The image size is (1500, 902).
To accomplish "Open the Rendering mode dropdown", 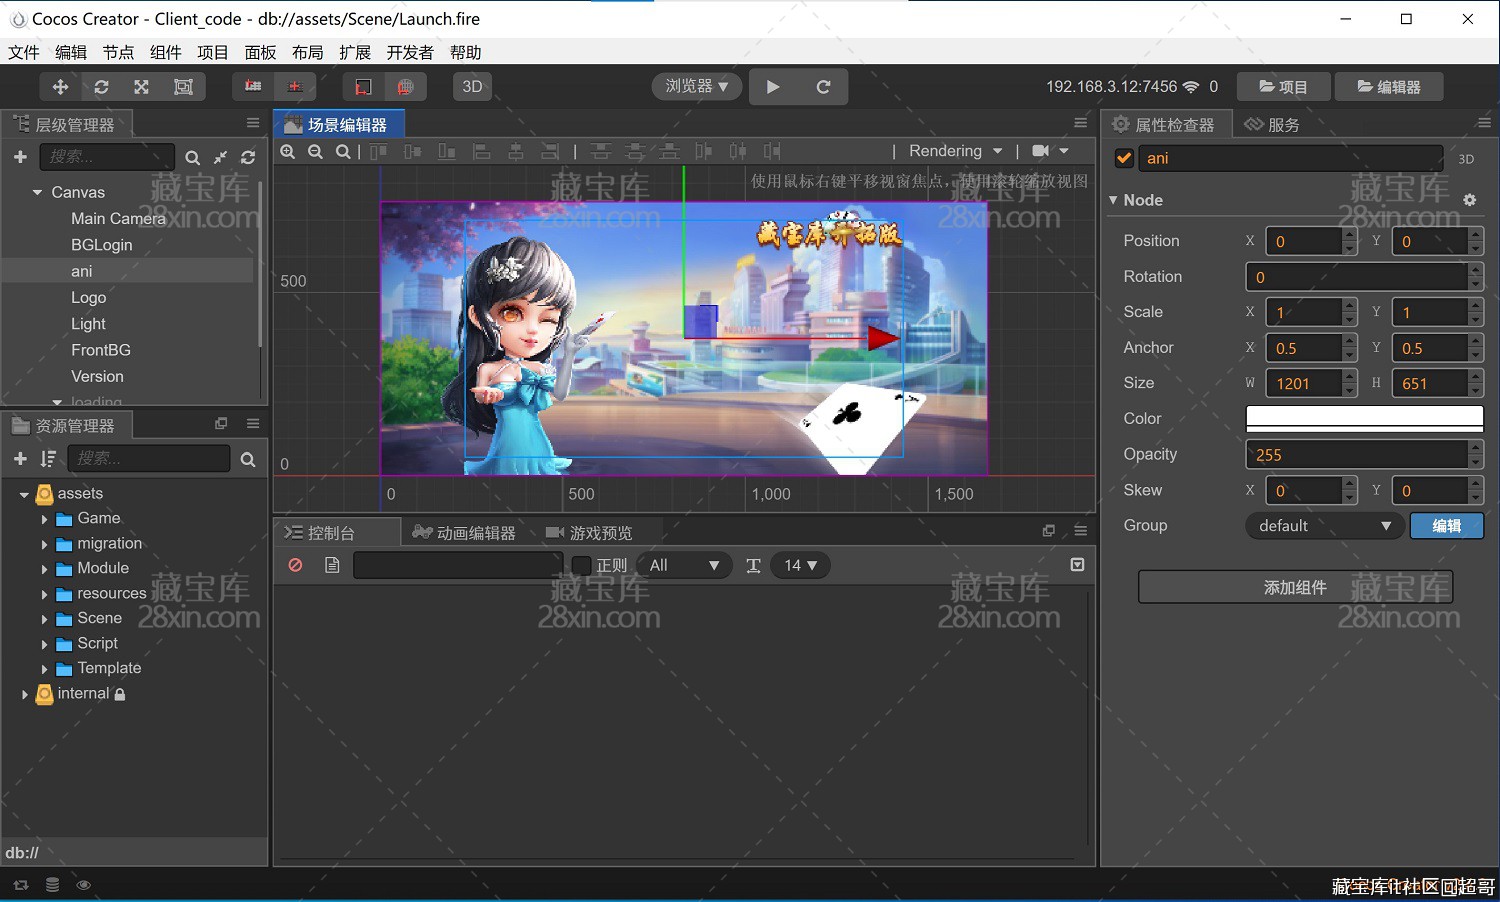I will point(955,151).
